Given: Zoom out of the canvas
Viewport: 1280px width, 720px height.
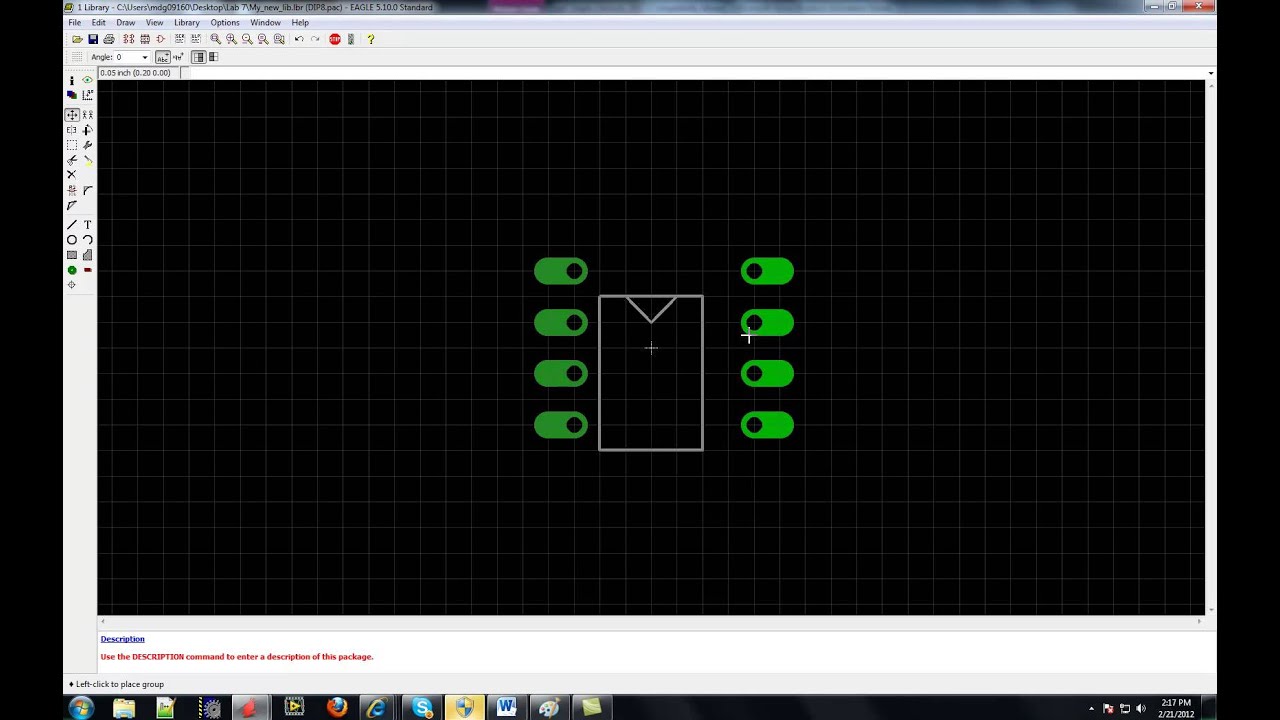Looking at the screenshot, I should [247, 39].
